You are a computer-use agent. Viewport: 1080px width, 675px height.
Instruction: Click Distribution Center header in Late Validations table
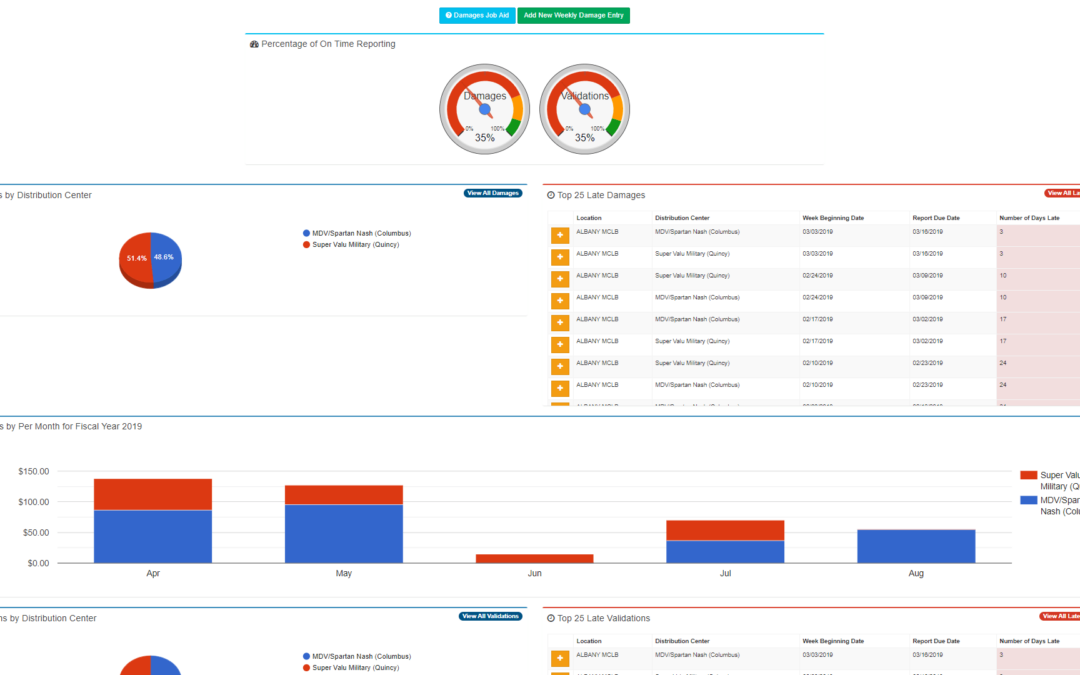click(x=682, y=641)
